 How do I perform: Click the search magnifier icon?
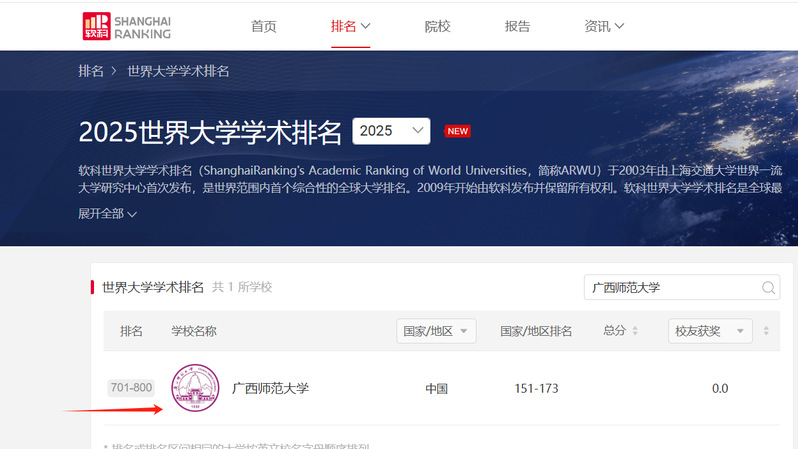(x=768, y=288)
